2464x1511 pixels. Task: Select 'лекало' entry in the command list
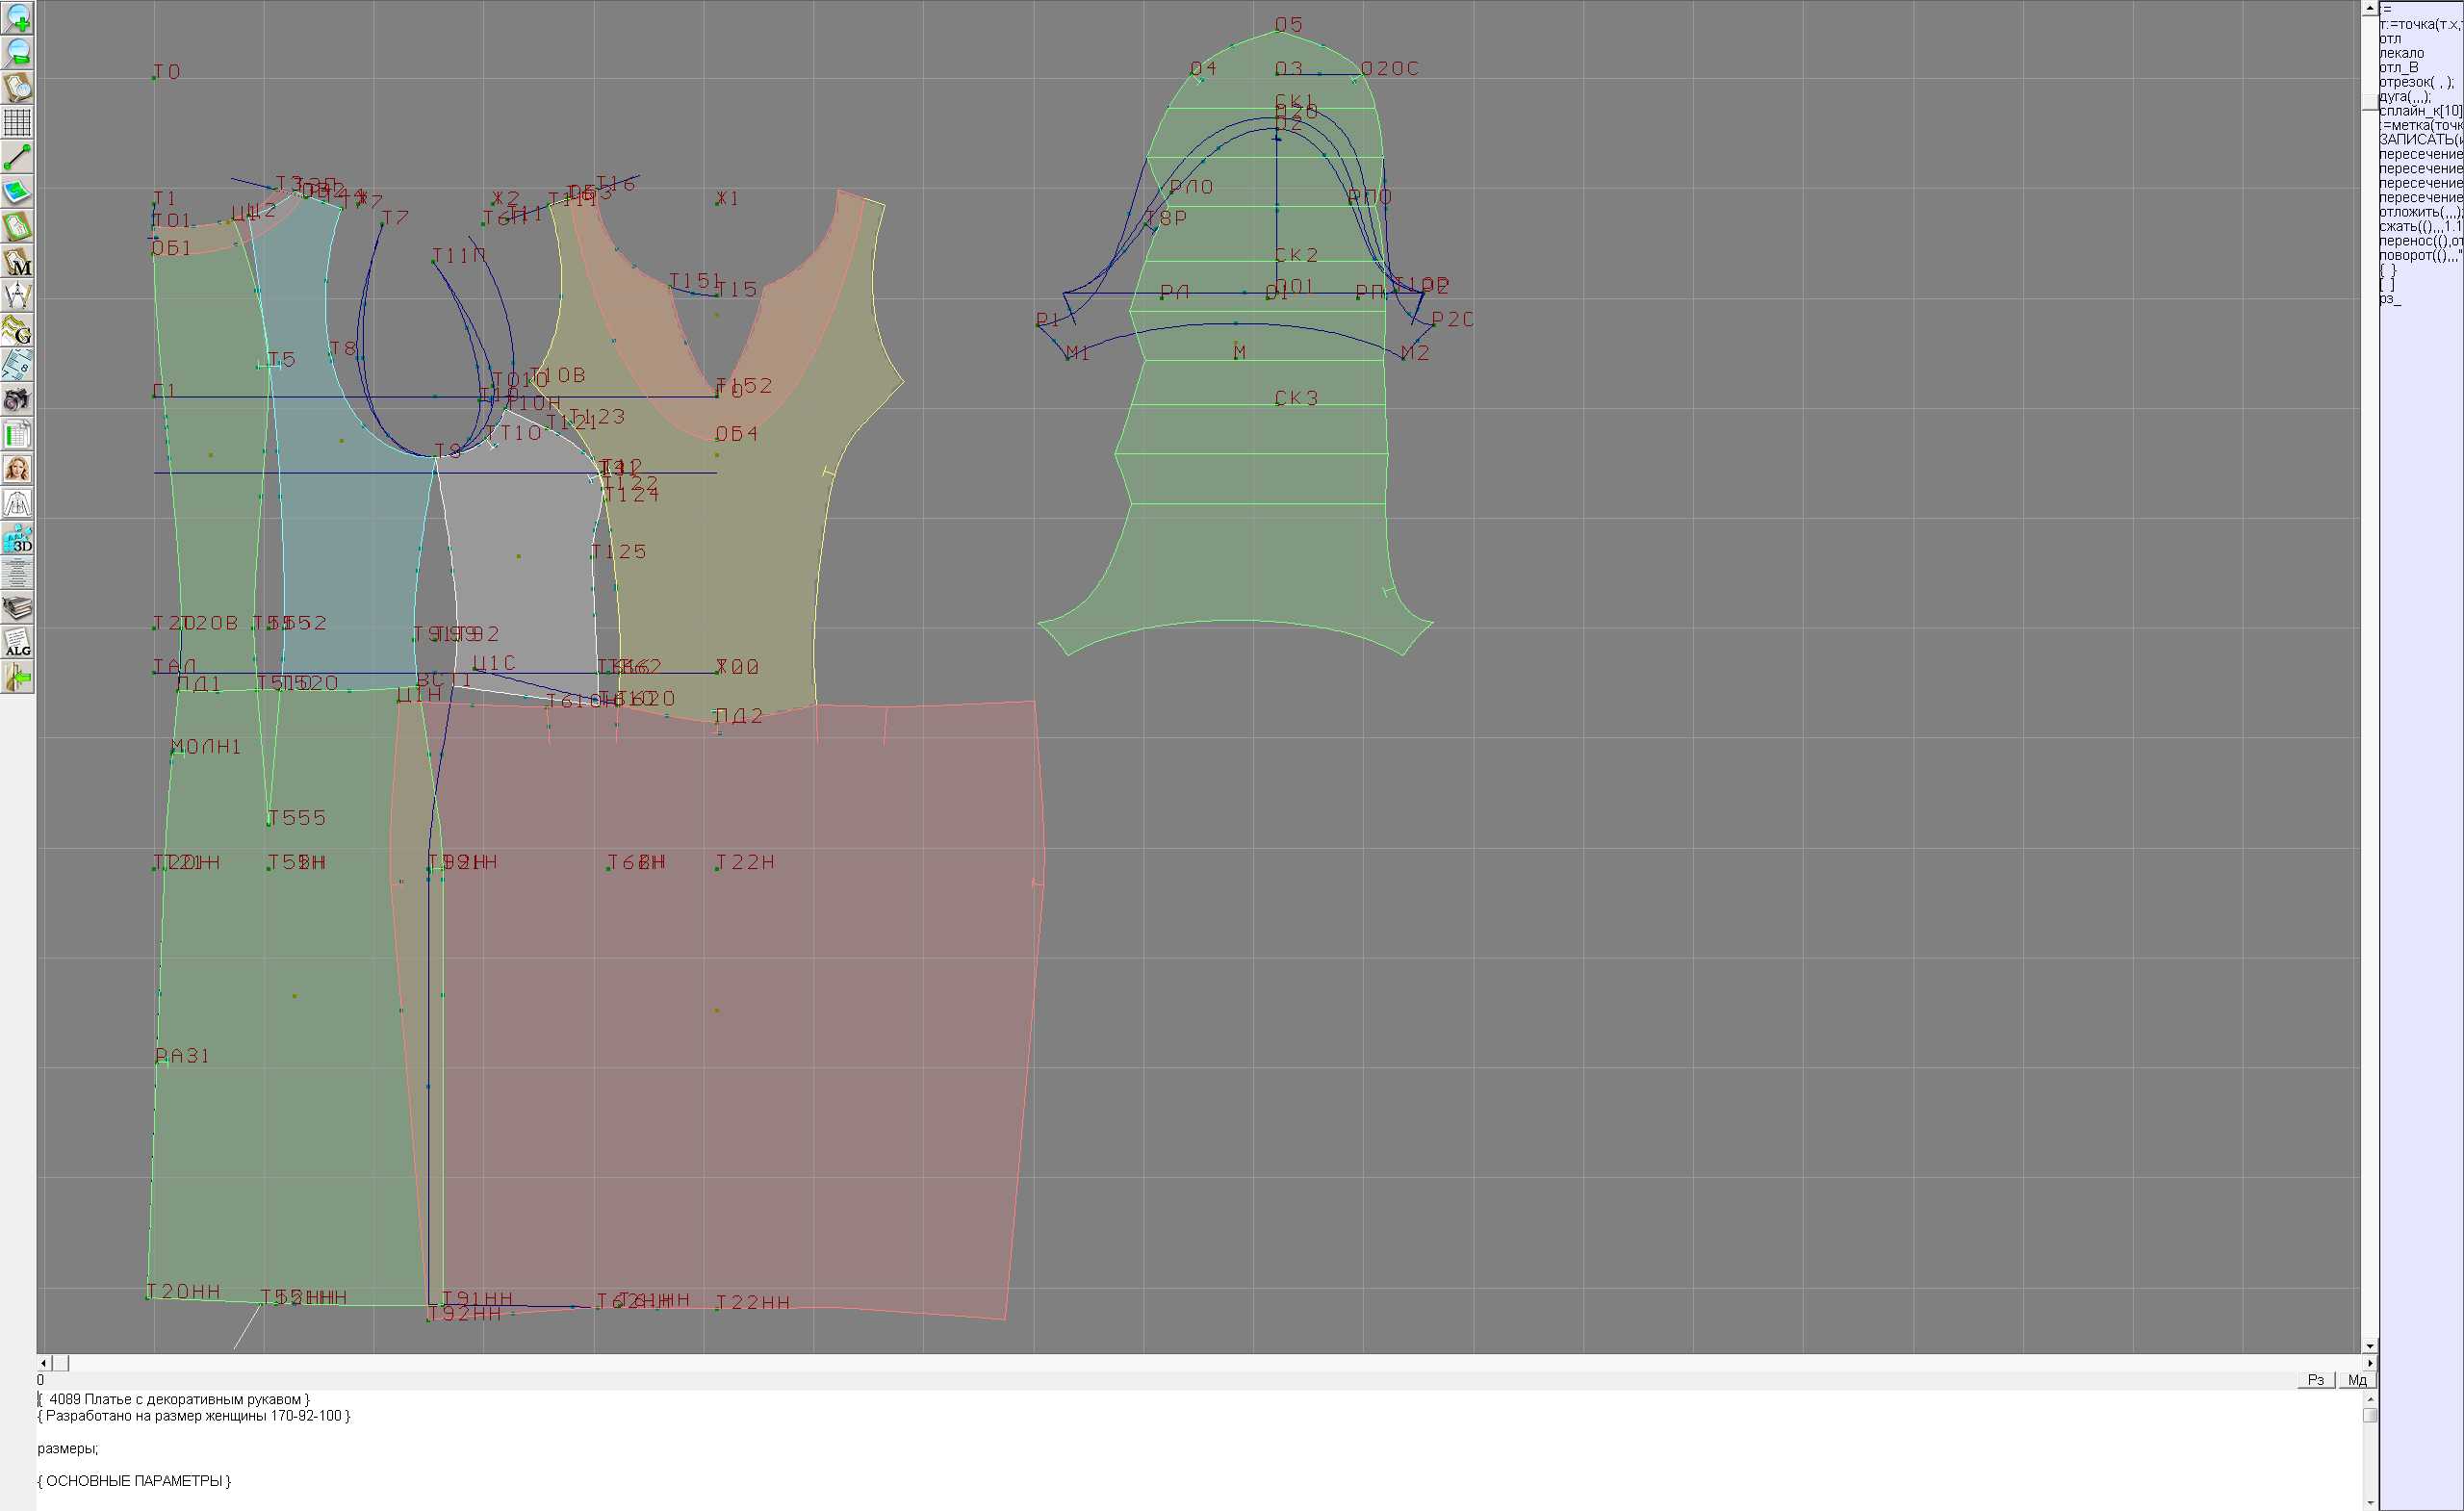point(2402,53)
